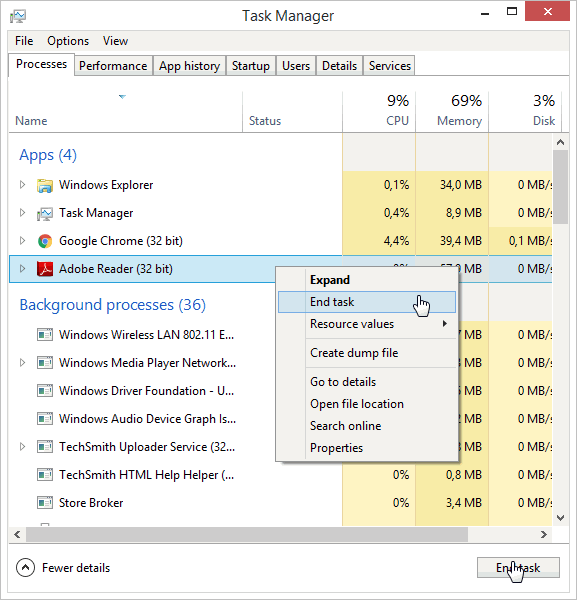Choose End task in the context menu
This screenshot has height=600, width=577.
tap(367, 302)
